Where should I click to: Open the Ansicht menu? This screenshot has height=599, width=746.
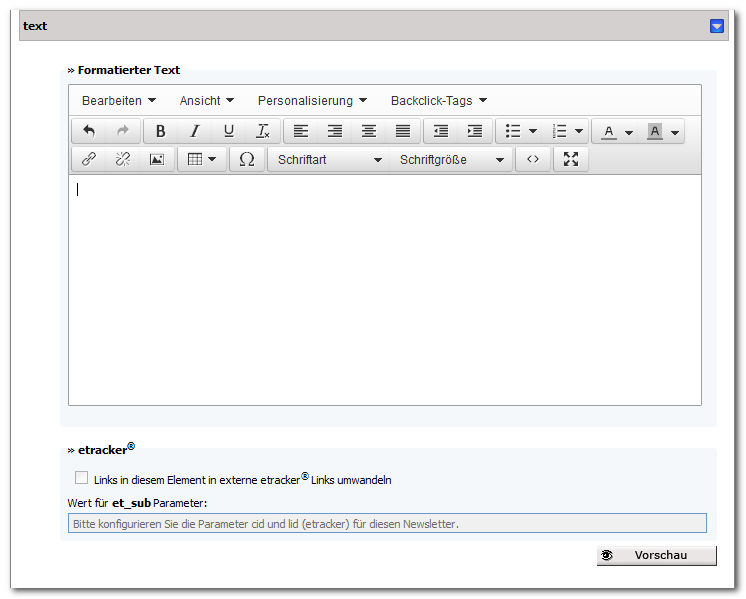click(x=206, y=100)
